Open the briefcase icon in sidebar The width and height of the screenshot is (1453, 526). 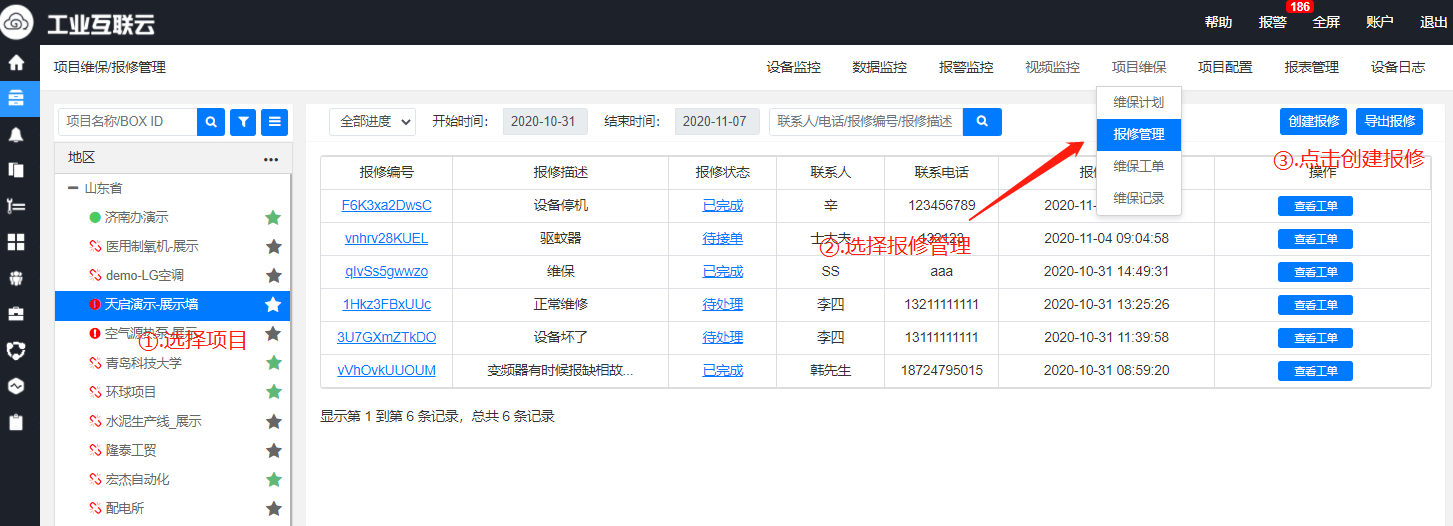click(x=16, y=314)
